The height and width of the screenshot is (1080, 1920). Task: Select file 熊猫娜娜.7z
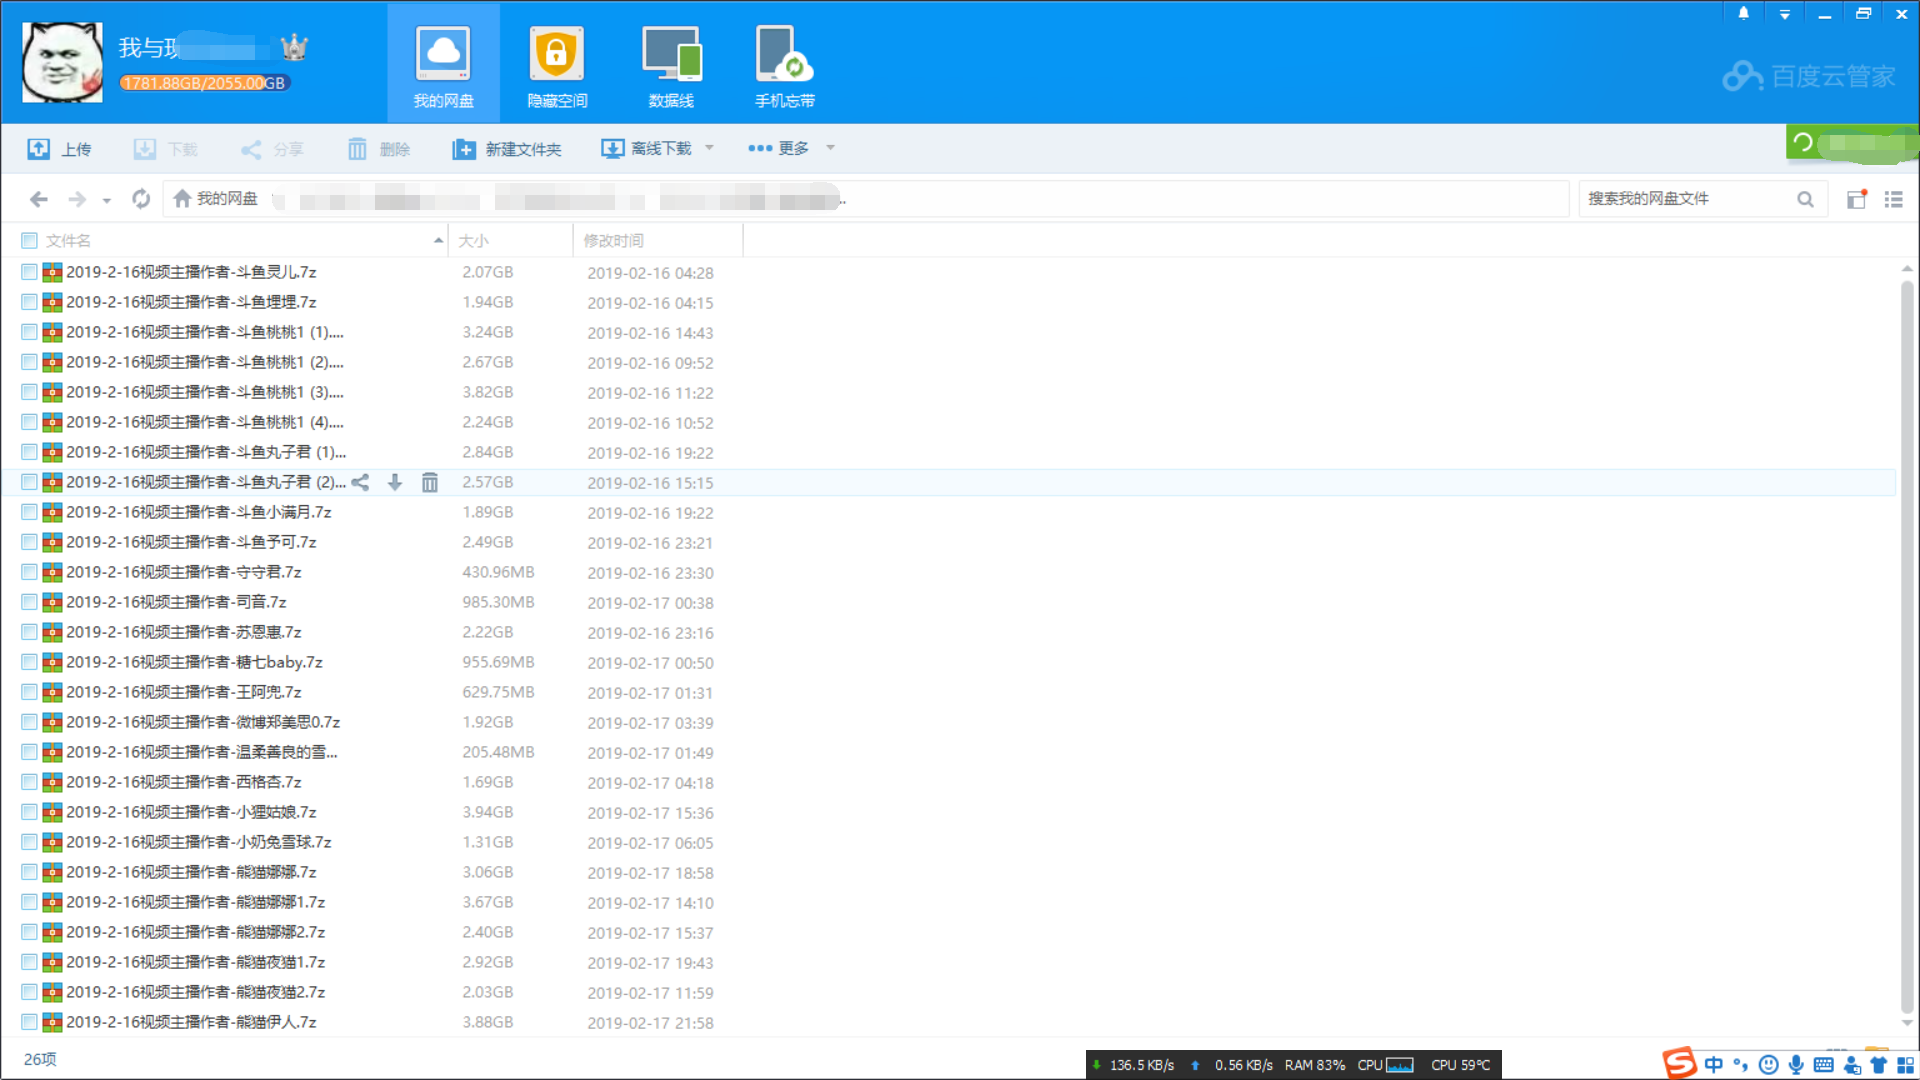(191, 872)
